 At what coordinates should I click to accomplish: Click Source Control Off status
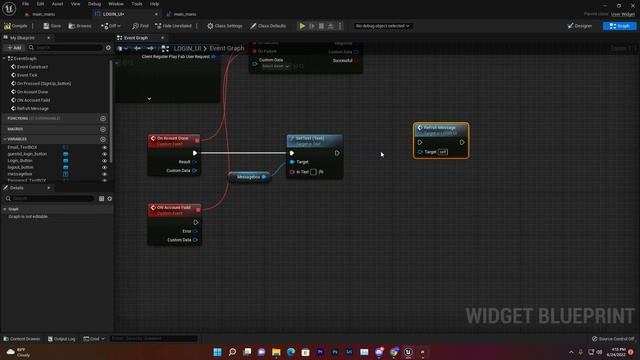point(613,339)
